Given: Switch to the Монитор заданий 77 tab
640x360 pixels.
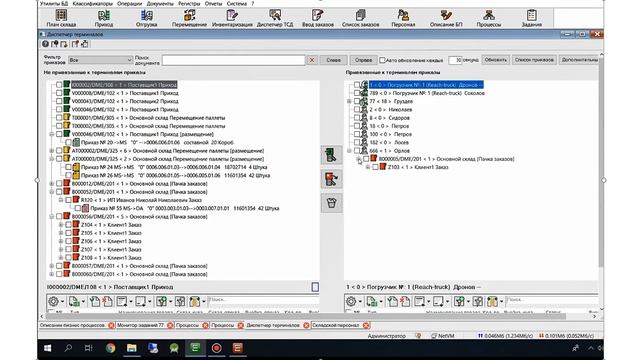Looking at the screenshot, I should tap(140, 325).
